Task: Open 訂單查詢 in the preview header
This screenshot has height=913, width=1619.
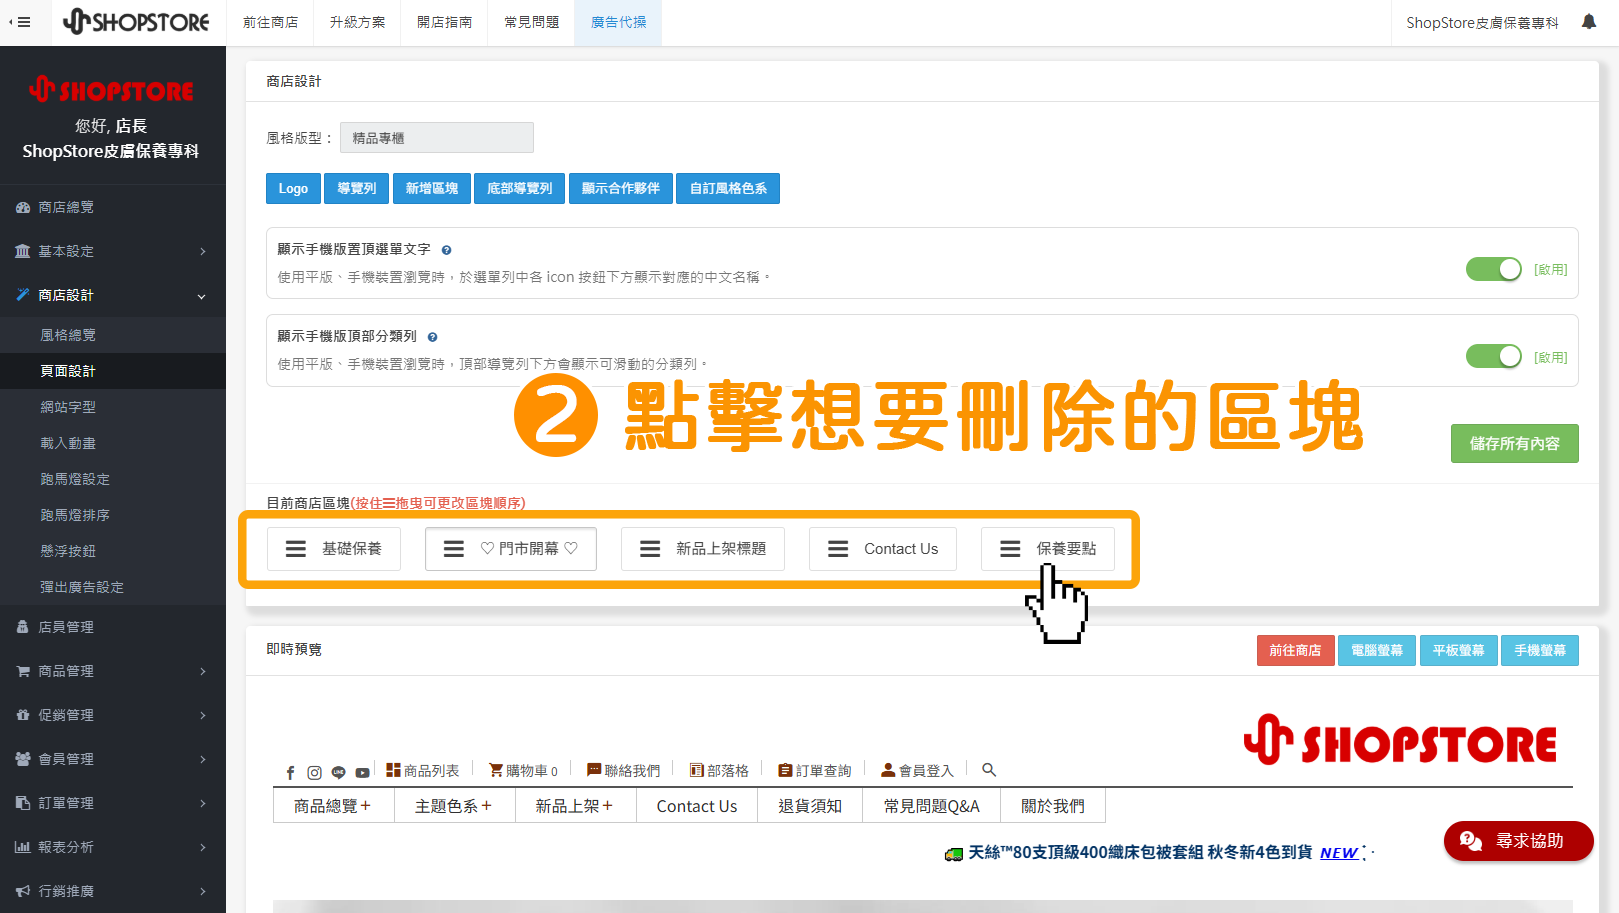Action: [x=815, y=770]
